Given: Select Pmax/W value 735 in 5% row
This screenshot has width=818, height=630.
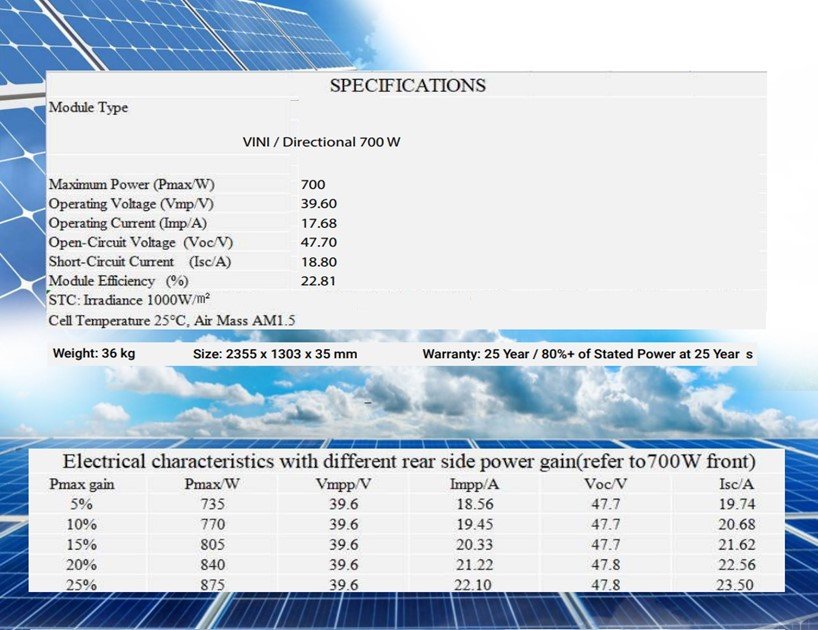Looking at the screenshot, I should (x=213, y=504).
